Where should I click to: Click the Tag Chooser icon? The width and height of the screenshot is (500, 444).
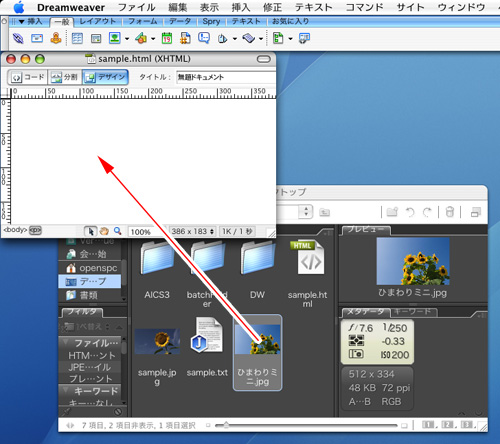pyautogui.click(x=304, y=38)
